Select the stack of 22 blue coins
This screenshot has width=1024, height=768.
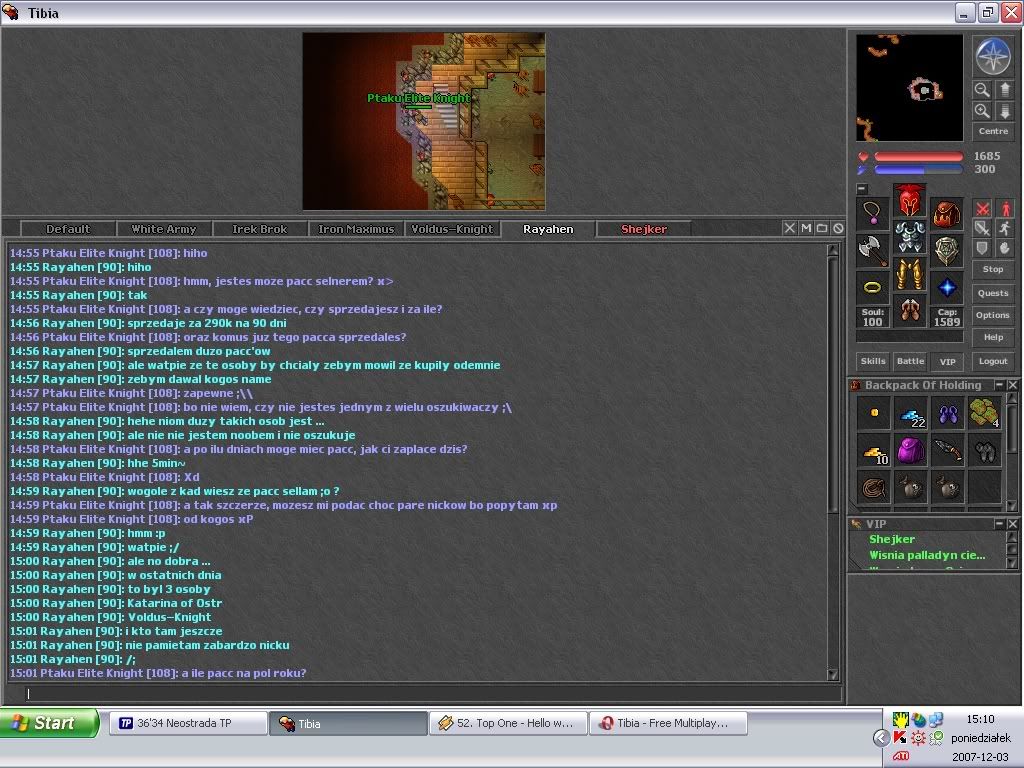[x=910, y=413]
